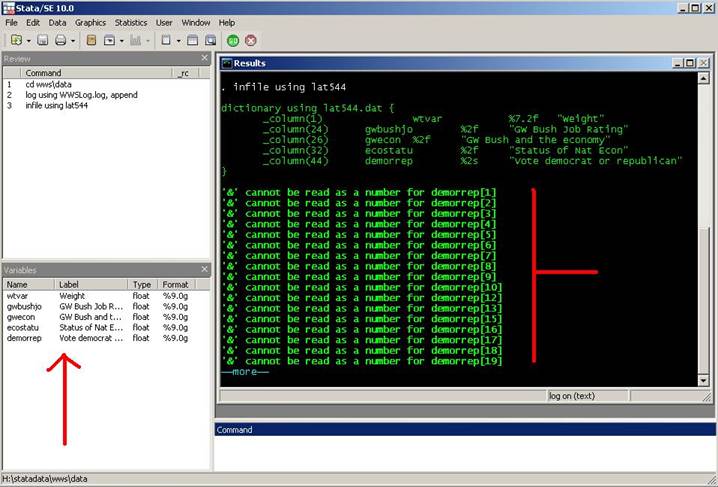The width and height of the screenshot is (718, 487).
Task: Click the Log begin/close toolbar icon
Action: tap(91, 40)
